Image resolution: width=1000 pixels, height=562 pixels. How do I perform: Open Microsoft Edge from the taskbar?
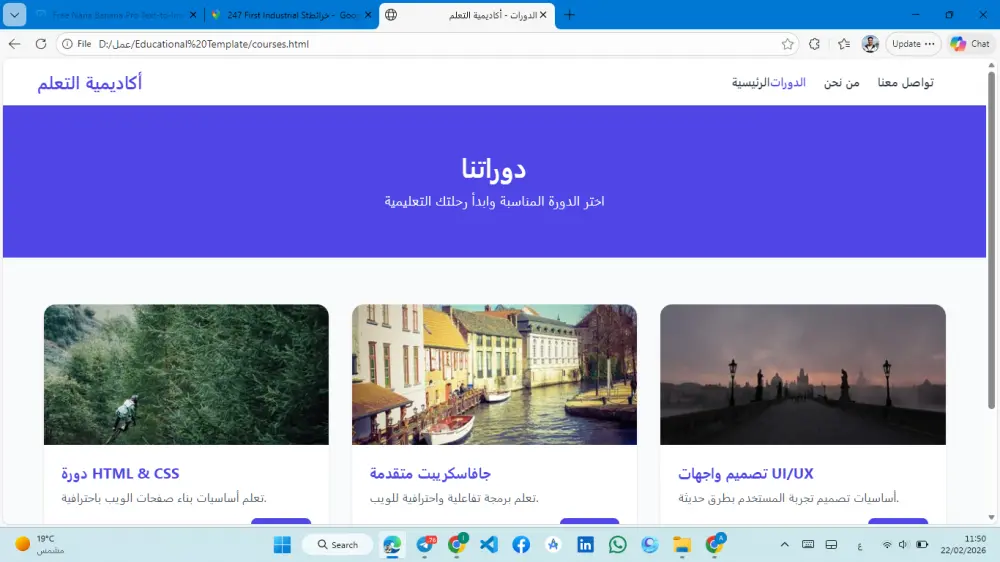tap(392, 545)
